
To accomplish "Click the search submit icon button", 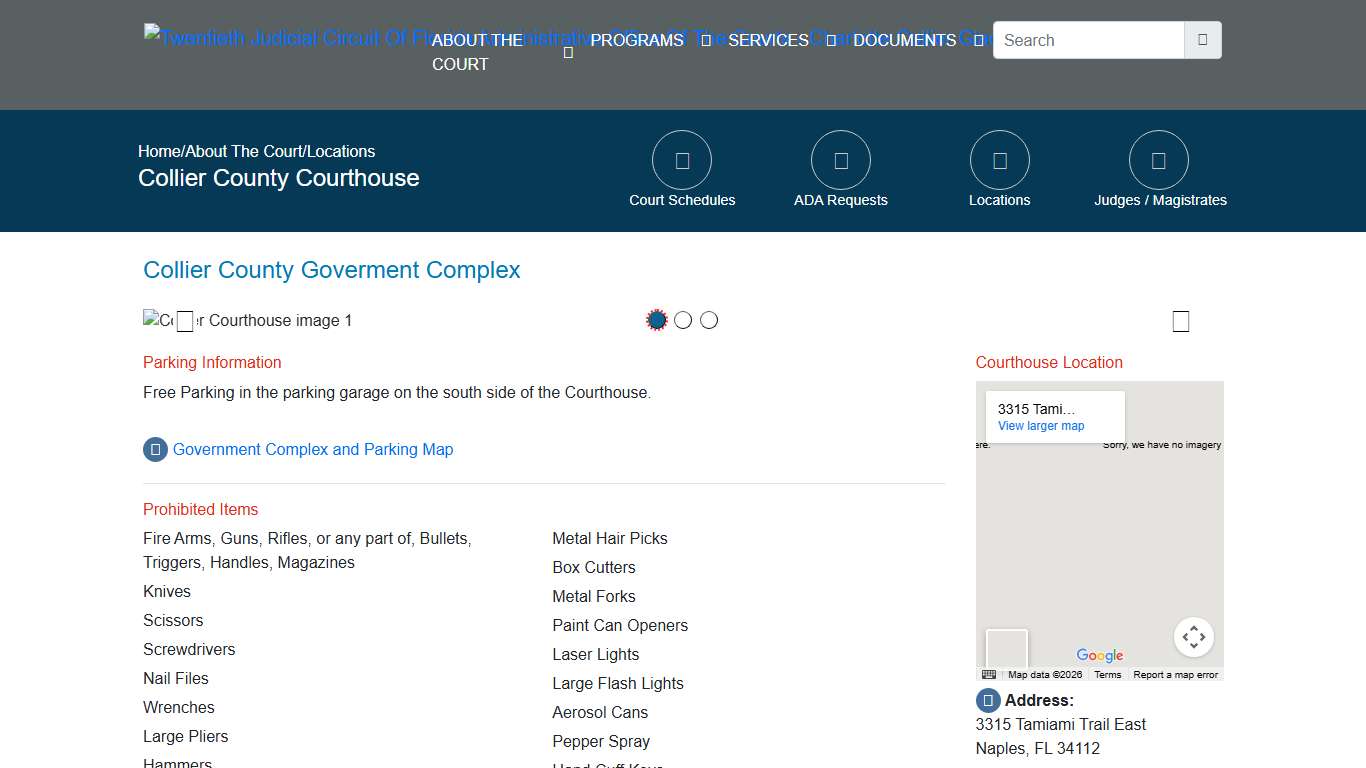I will point(1202,40).
